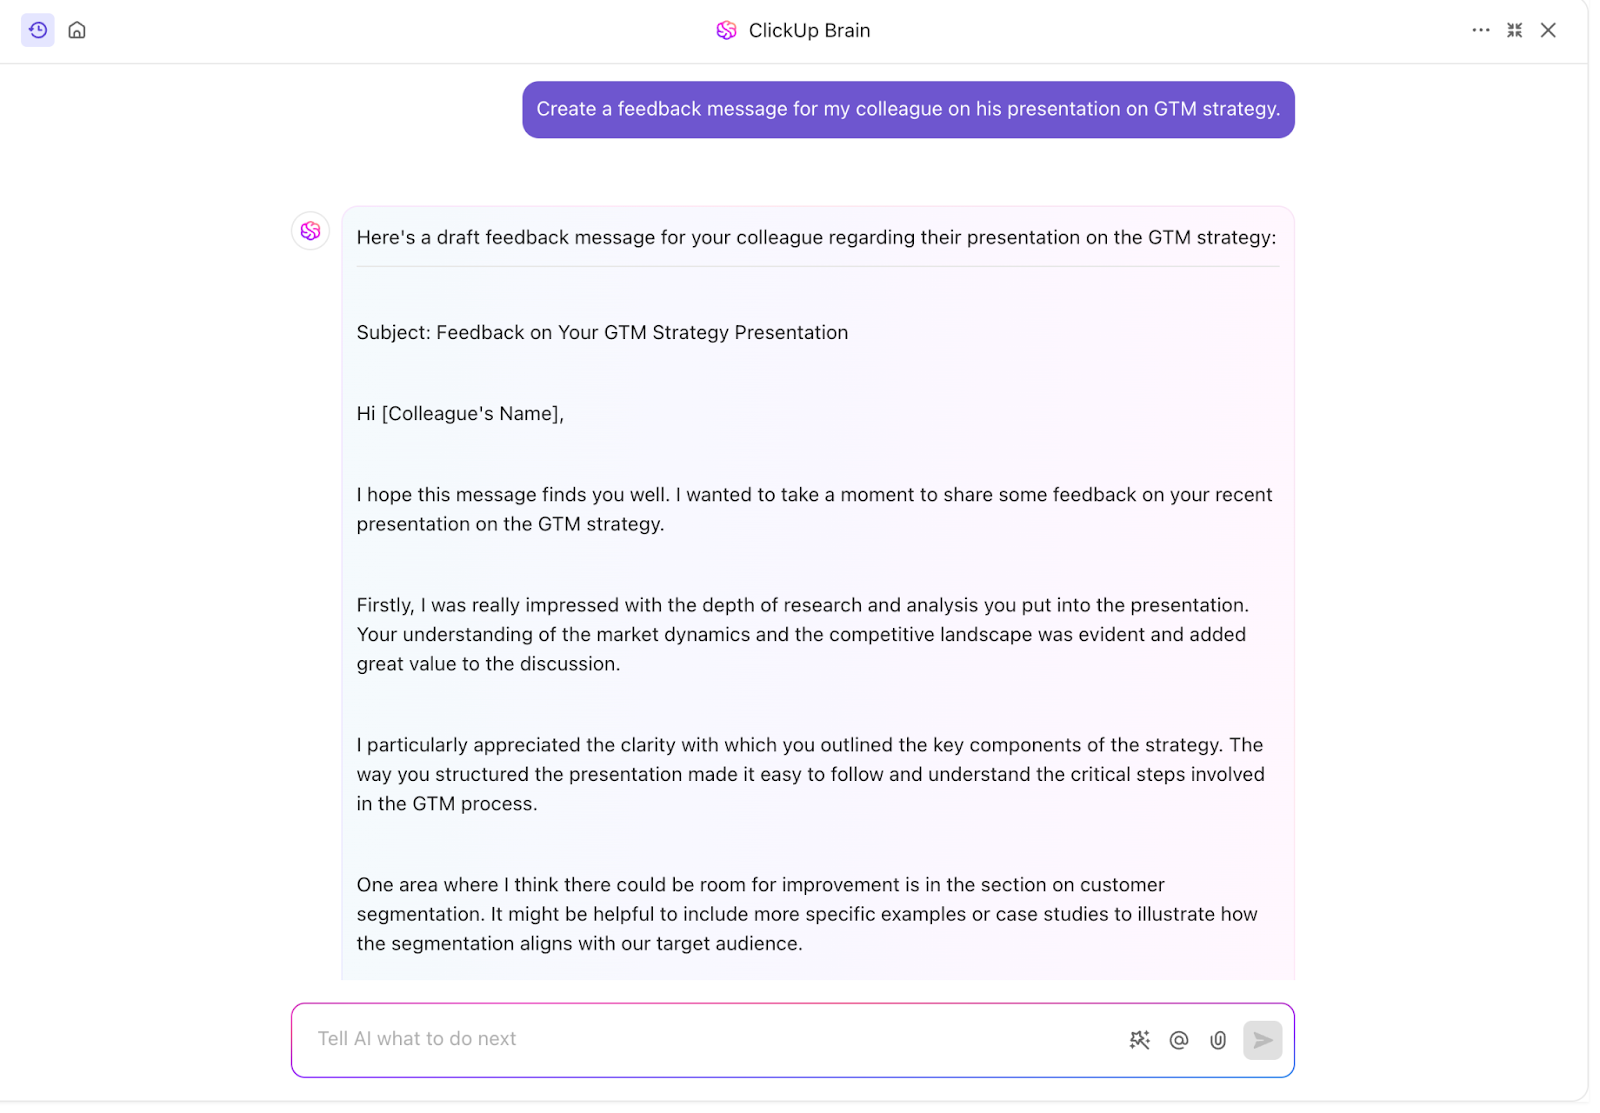Close the ClickUp Brain panel
Screen dimensions: 1600x1113
tap(1548, 30)
